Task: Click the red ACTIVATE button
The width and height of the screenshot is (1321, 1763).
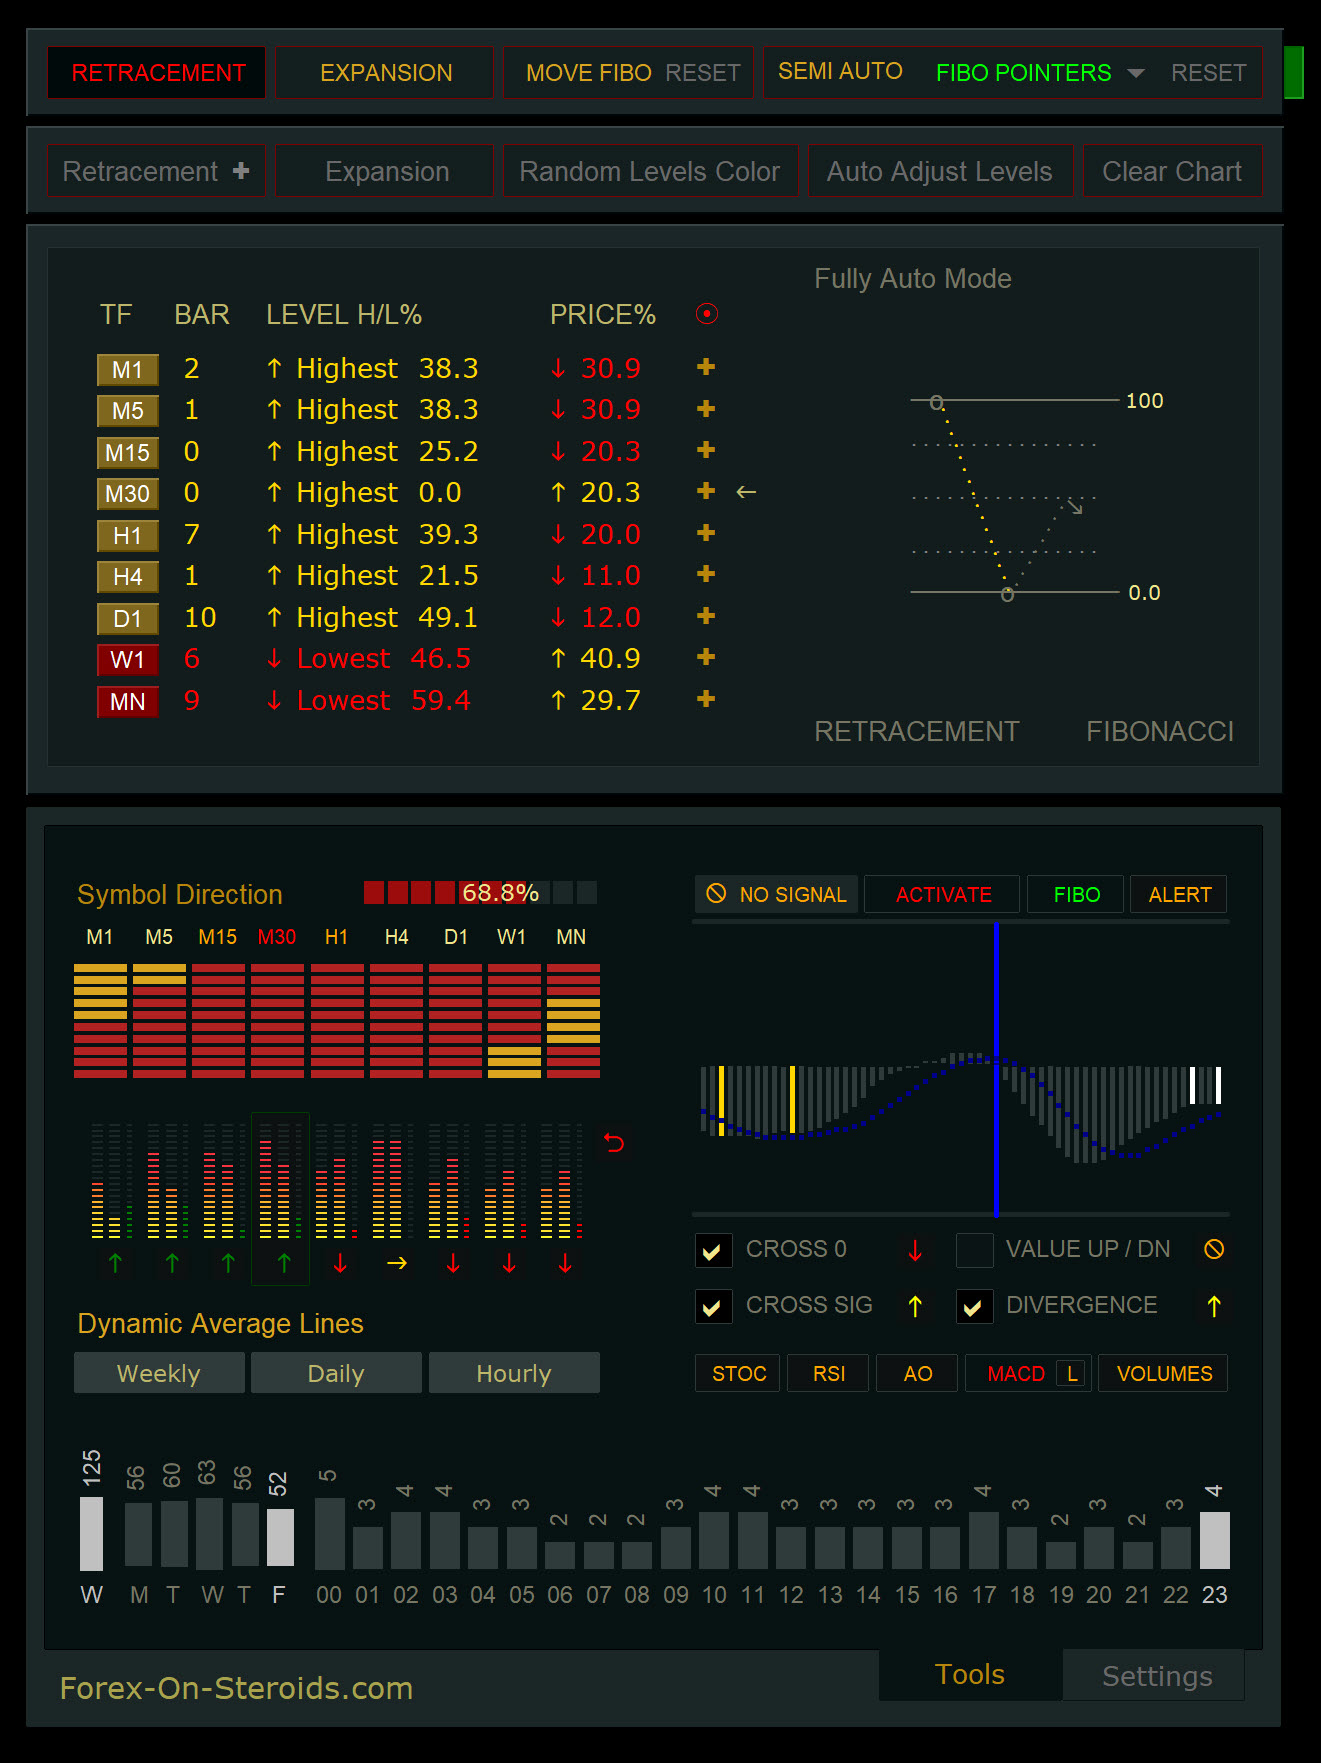Action: tap(943, 895)
